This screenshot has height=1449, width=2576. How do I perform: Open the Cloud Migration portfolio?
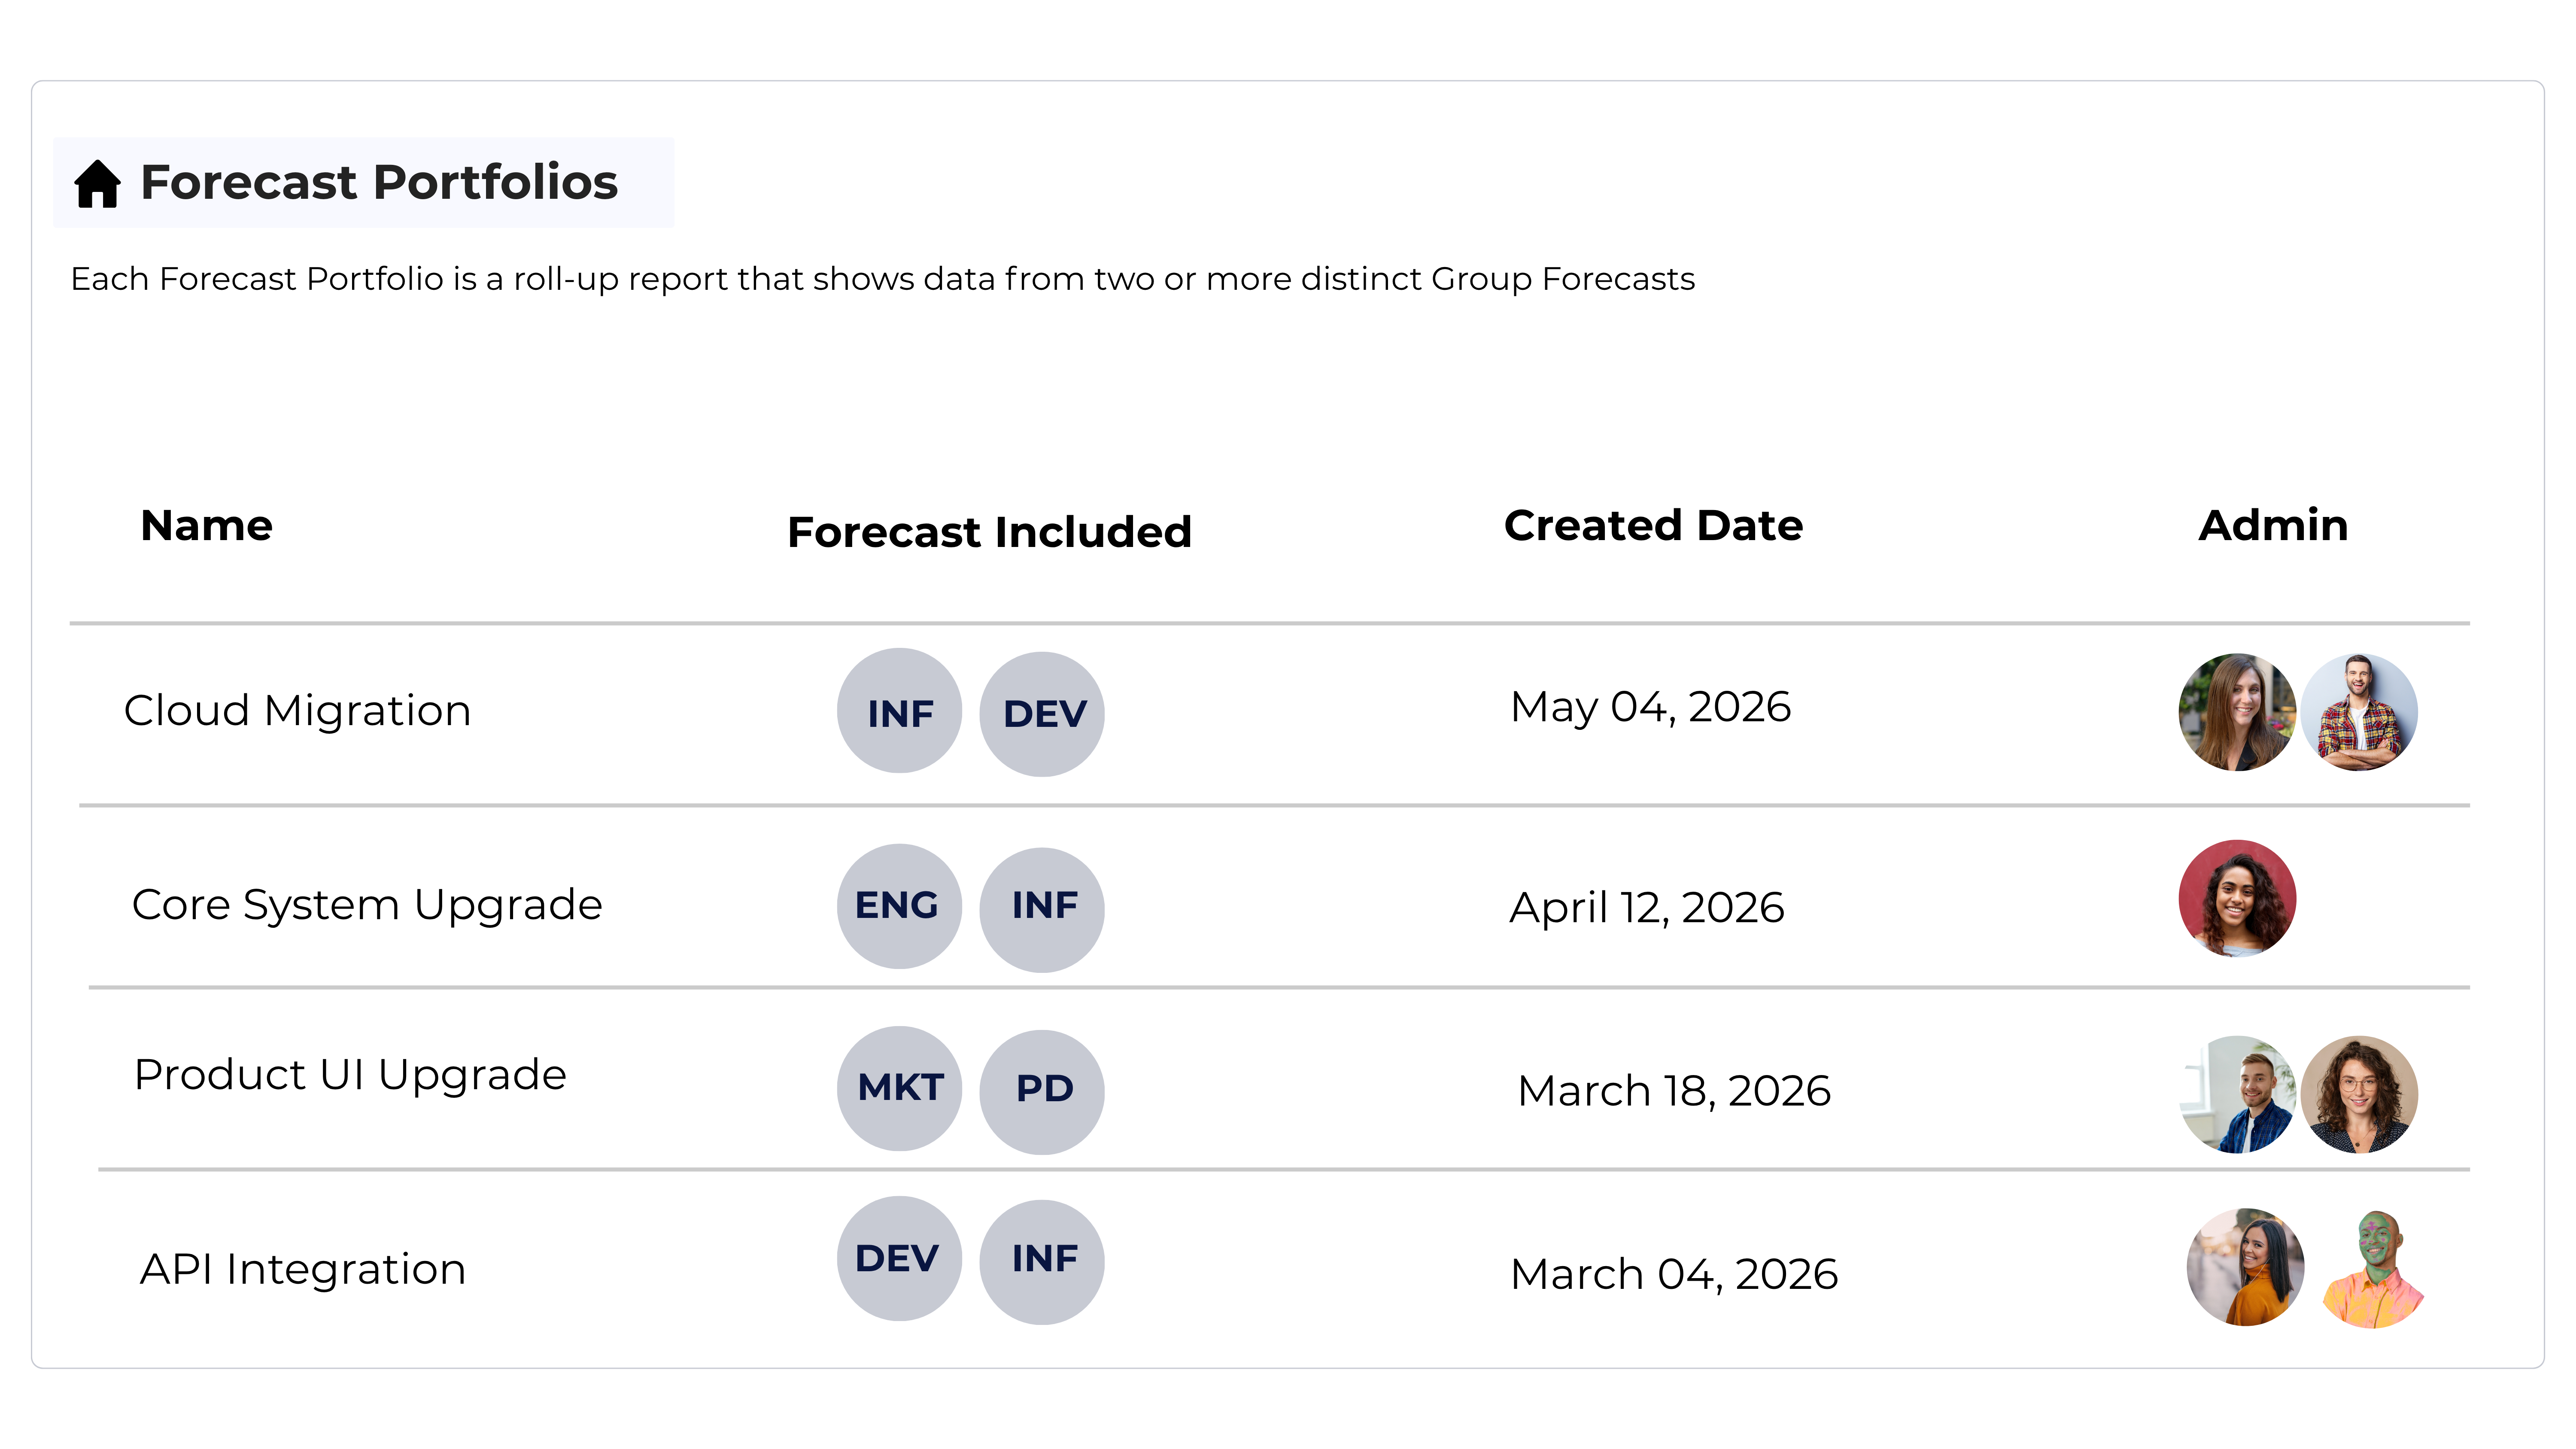[x=297, y=711]
